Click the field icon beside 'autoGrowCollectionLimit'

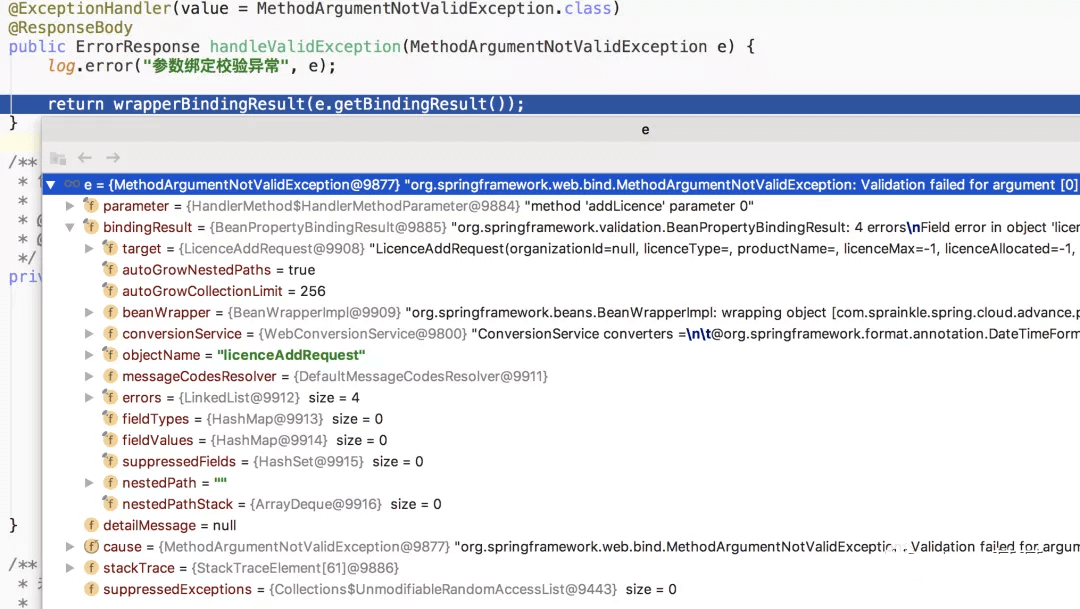[110, 291]
